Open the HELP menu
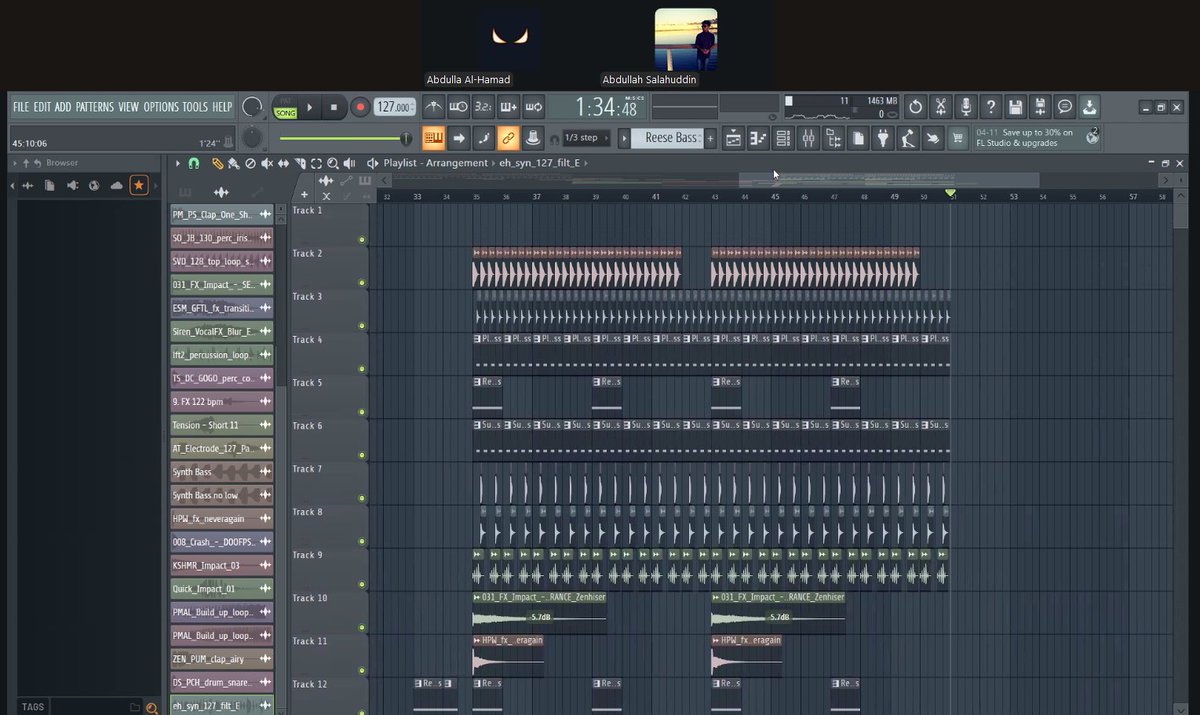The image size is (1200, 715). [222, 107]
